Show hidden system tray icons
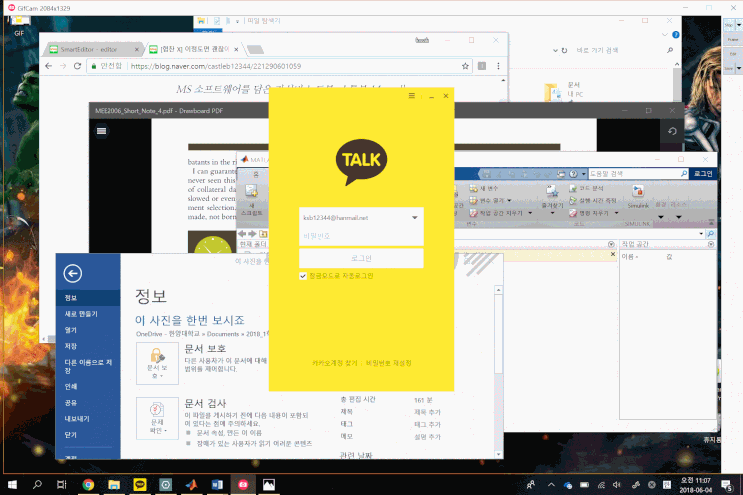This screenshot has width=743, height=495. pyautogui.click(x=551, y=485)
